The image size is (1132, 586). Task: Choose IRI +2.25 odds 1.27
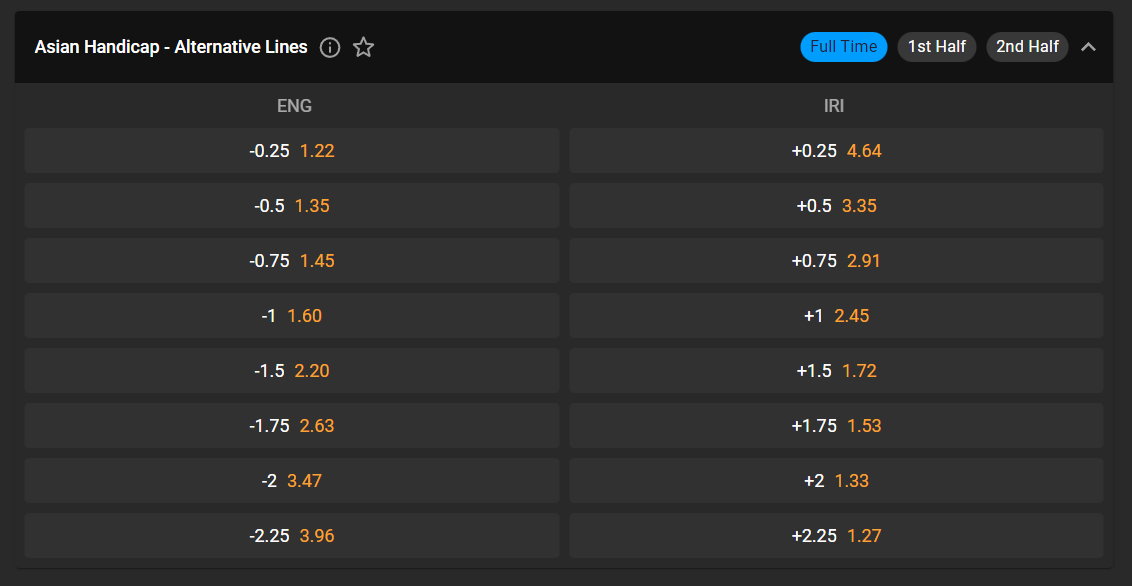coord(836,535)
